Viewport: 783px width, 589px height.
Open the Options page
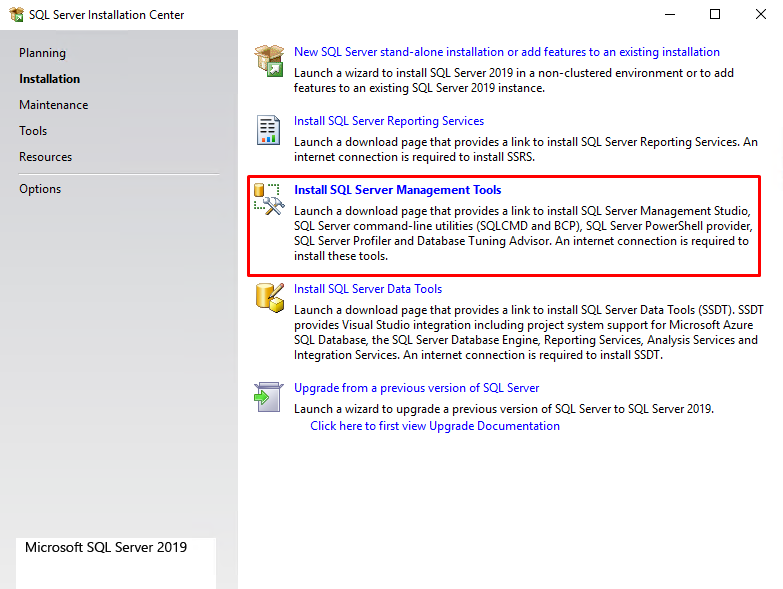40,189
